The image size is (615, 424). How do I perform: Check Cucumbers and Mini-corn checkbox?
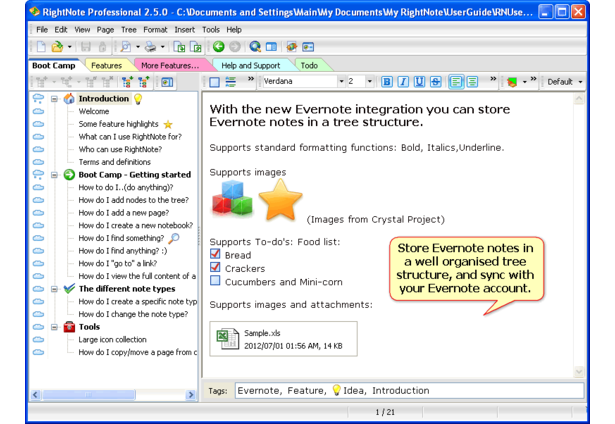coord(215,280)
